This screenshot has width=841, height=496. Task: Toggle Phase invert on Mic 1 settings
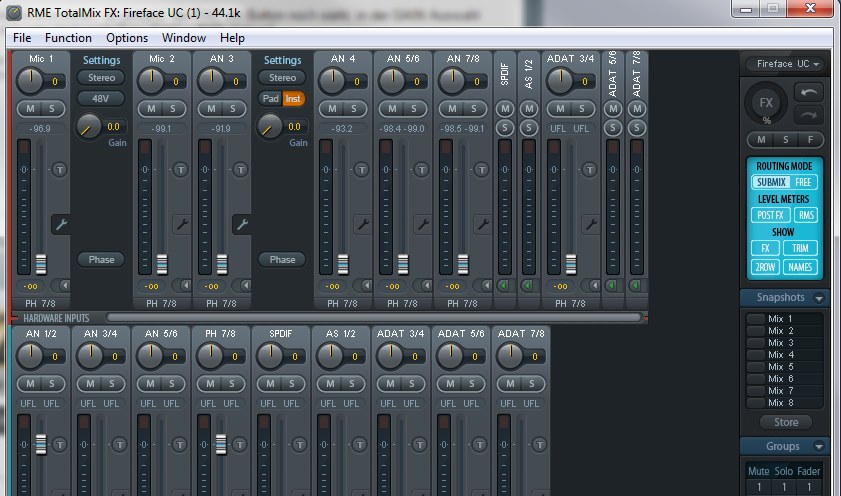(101, 260)
